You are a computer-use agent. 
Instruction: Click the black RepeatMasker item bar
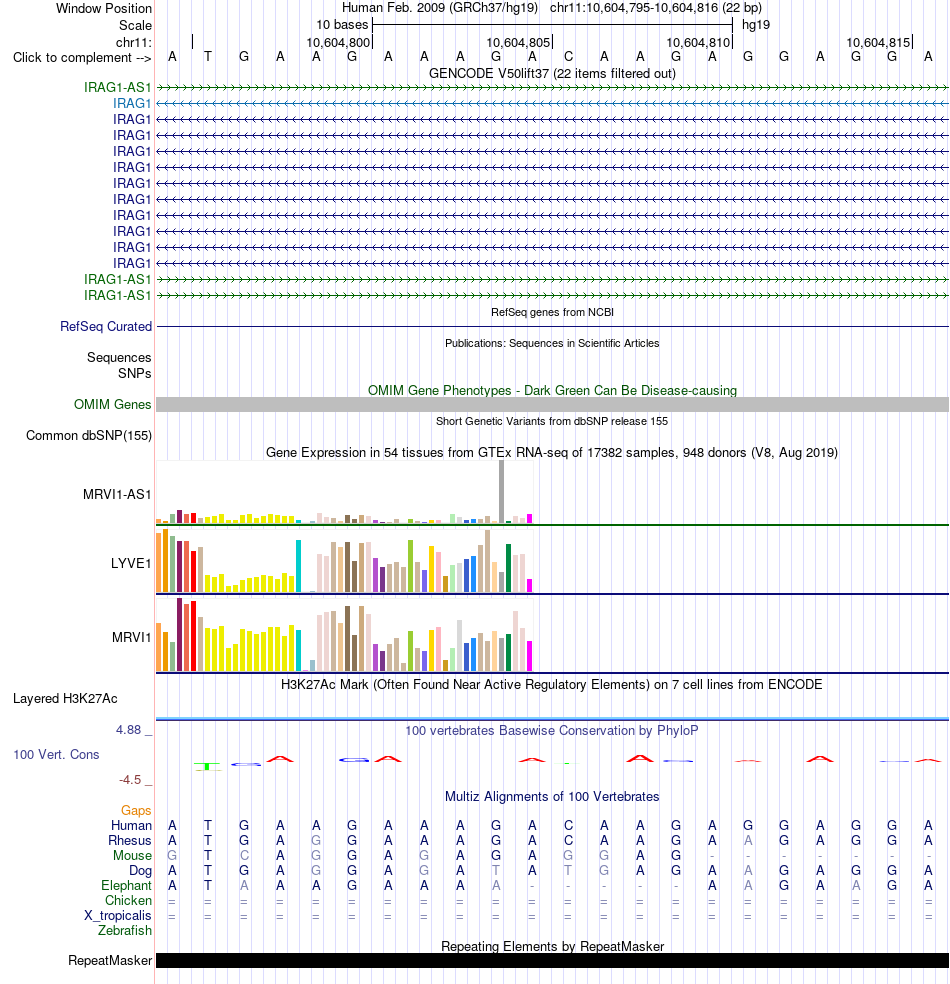coord(552,961)
